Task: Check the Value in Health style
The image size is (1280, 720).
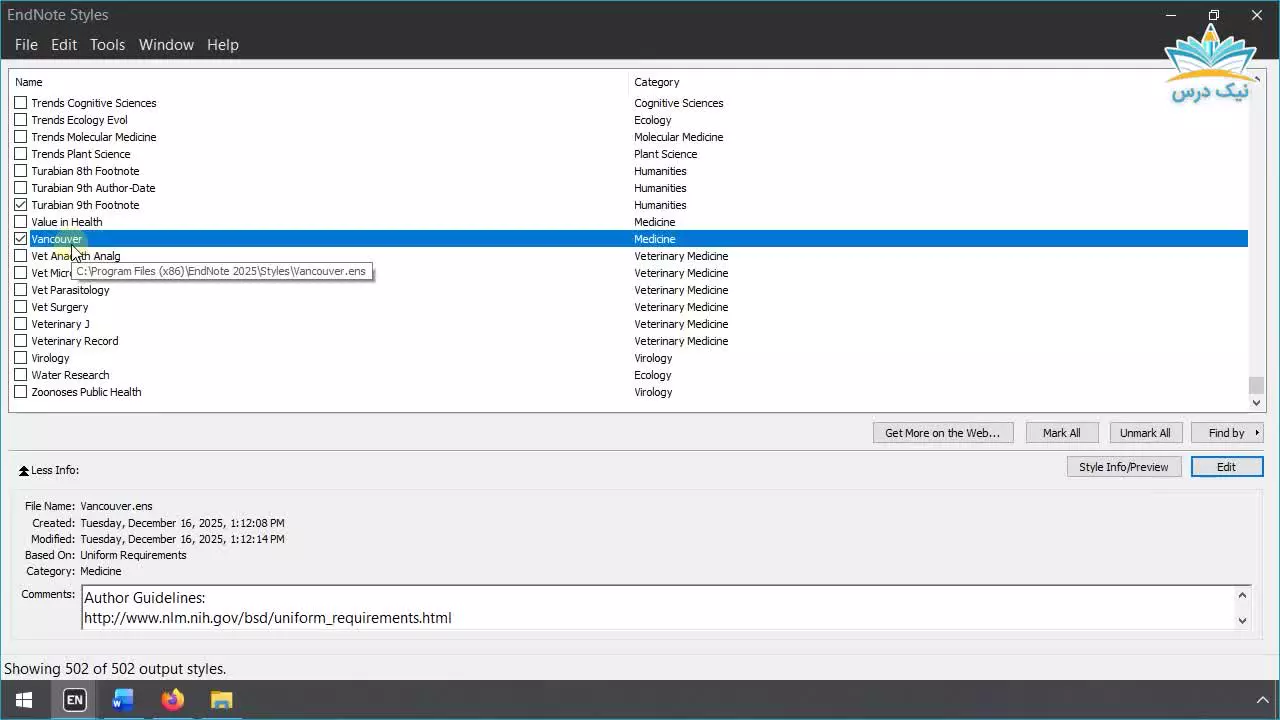Action: tap(21, 222)
